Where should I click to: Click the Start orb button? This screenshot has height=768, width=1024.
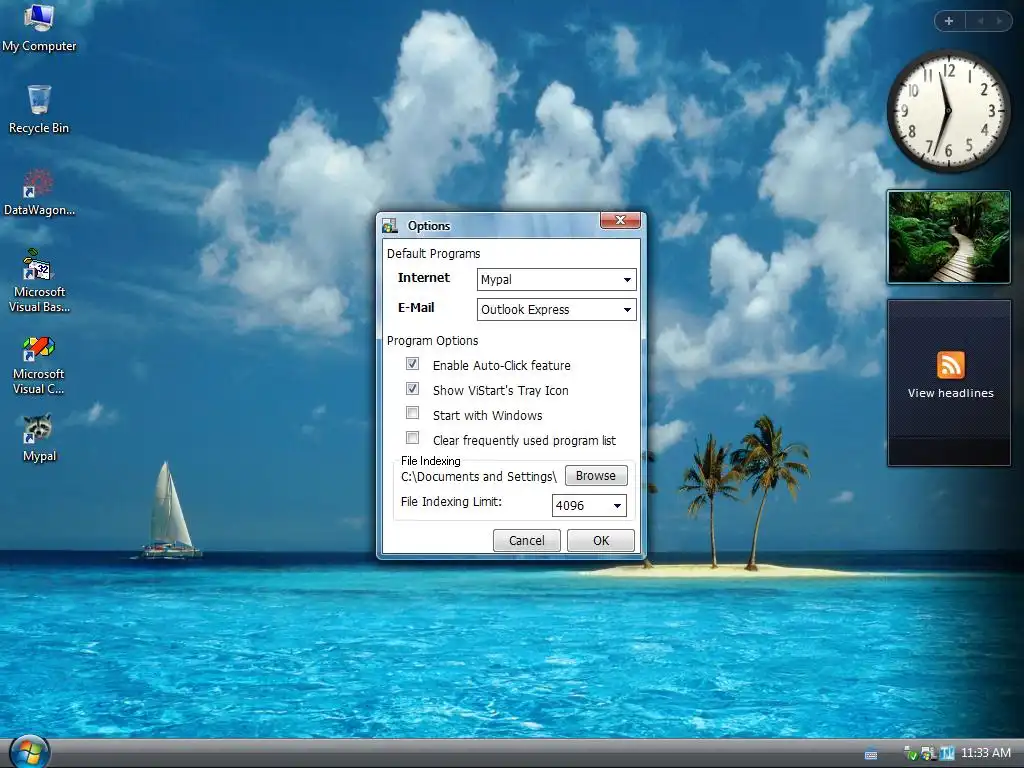[x=29, y=751]
